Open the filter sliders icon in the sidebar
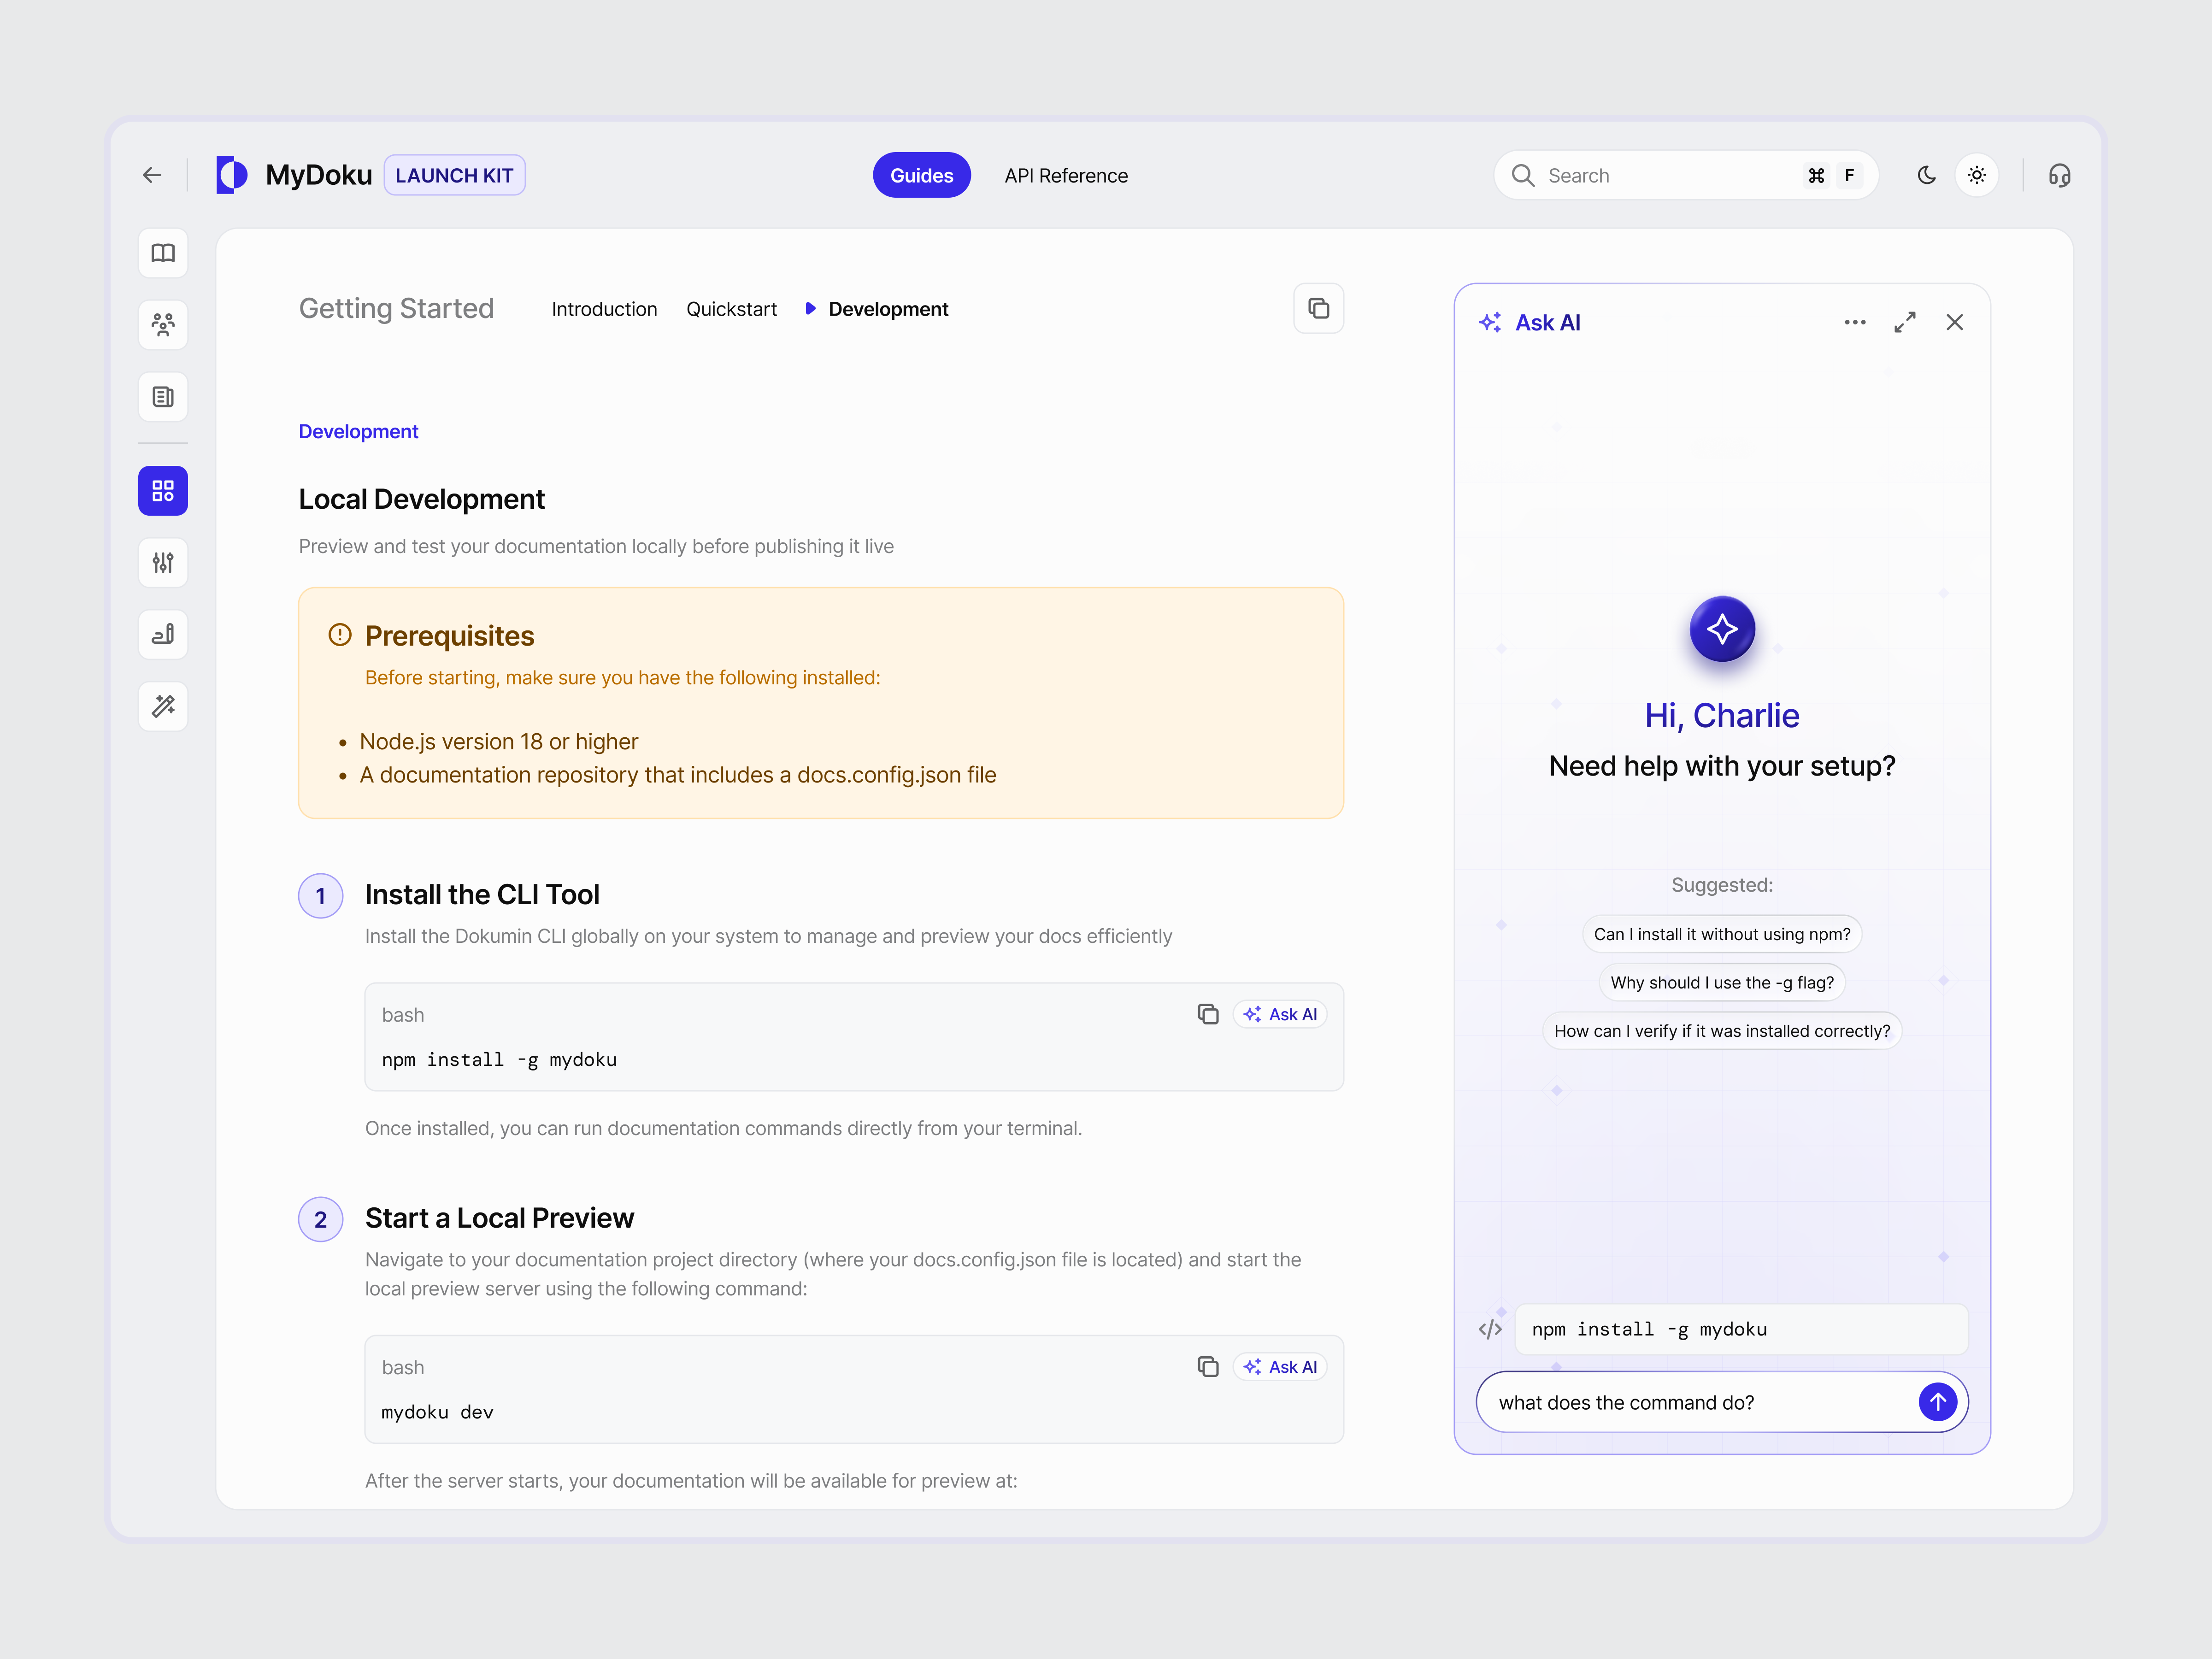 pos(162,562)
